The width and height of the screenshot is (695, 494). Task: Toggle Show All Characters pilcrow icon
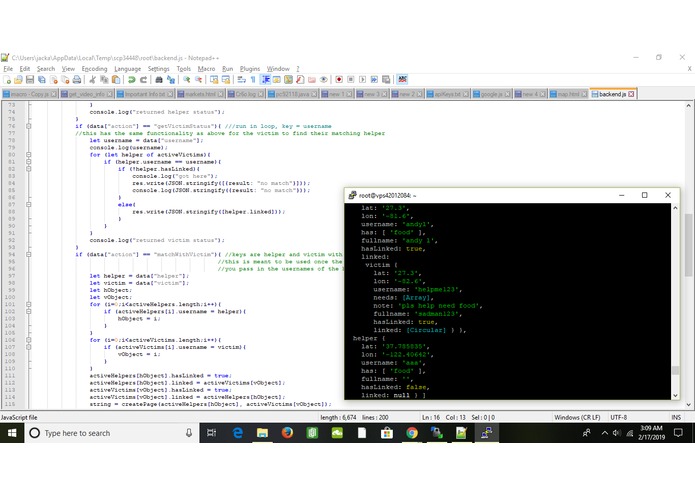pos(253,80)
